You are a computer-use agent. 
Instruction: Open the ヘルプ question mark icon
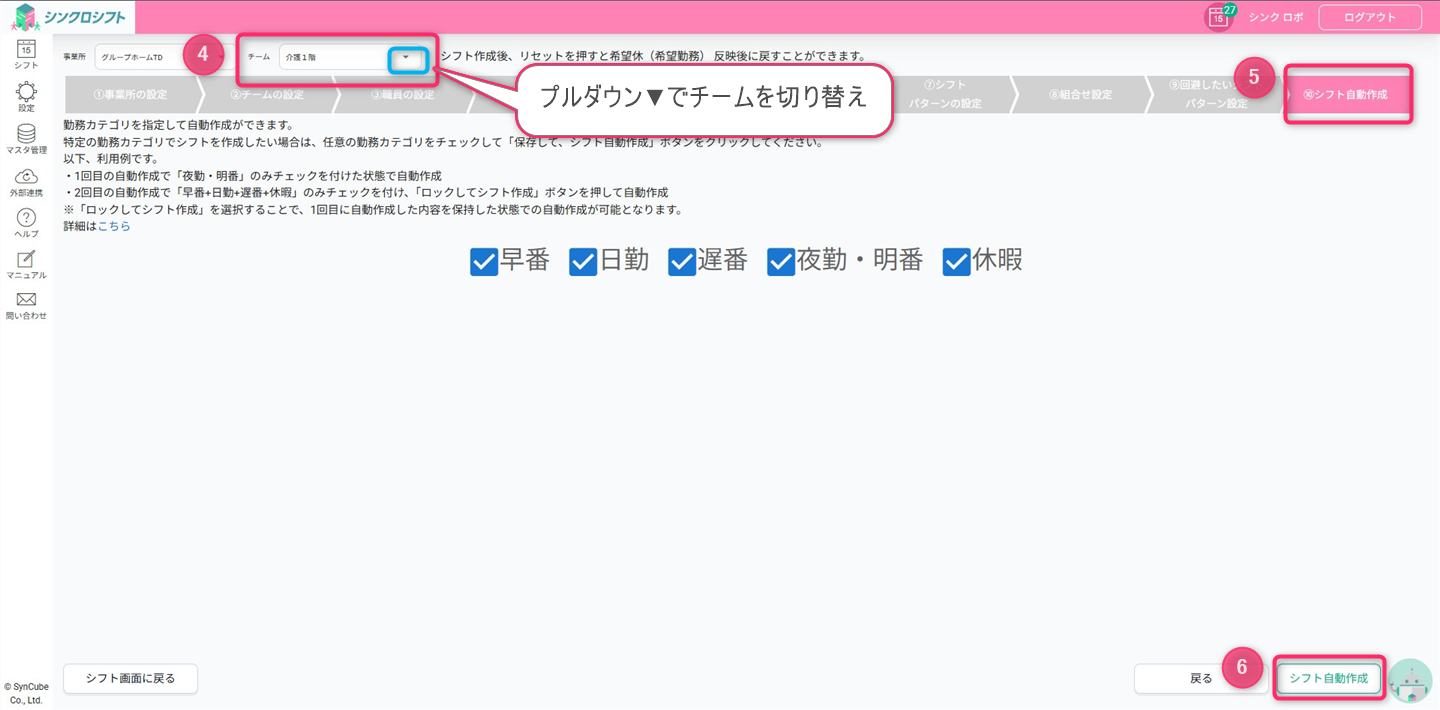point(26,218)
